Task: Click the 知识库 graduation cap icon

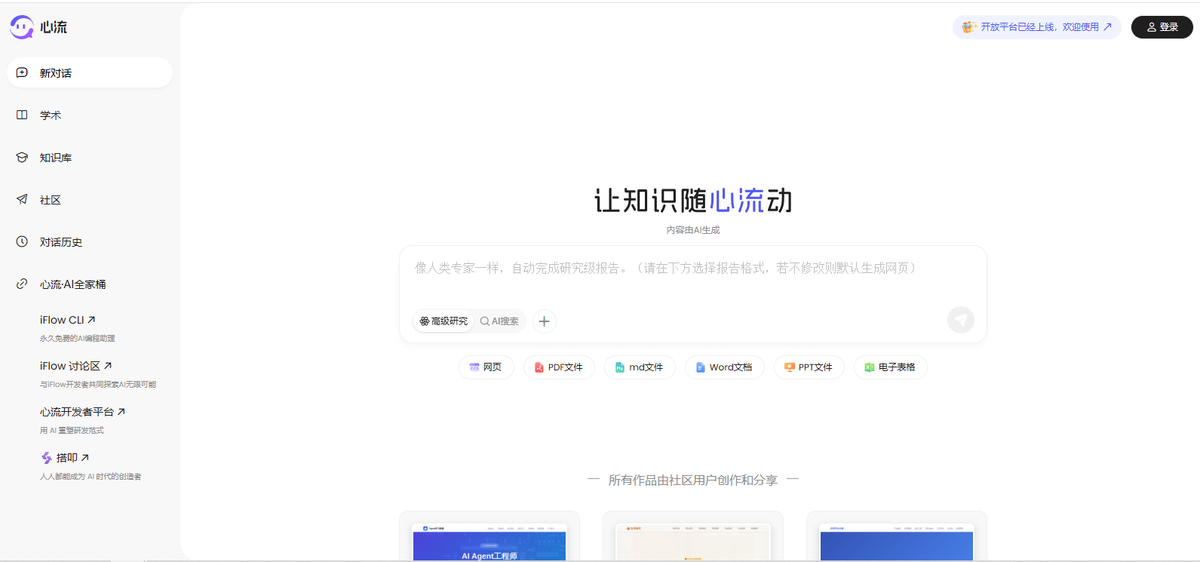Action: point(22,158)
